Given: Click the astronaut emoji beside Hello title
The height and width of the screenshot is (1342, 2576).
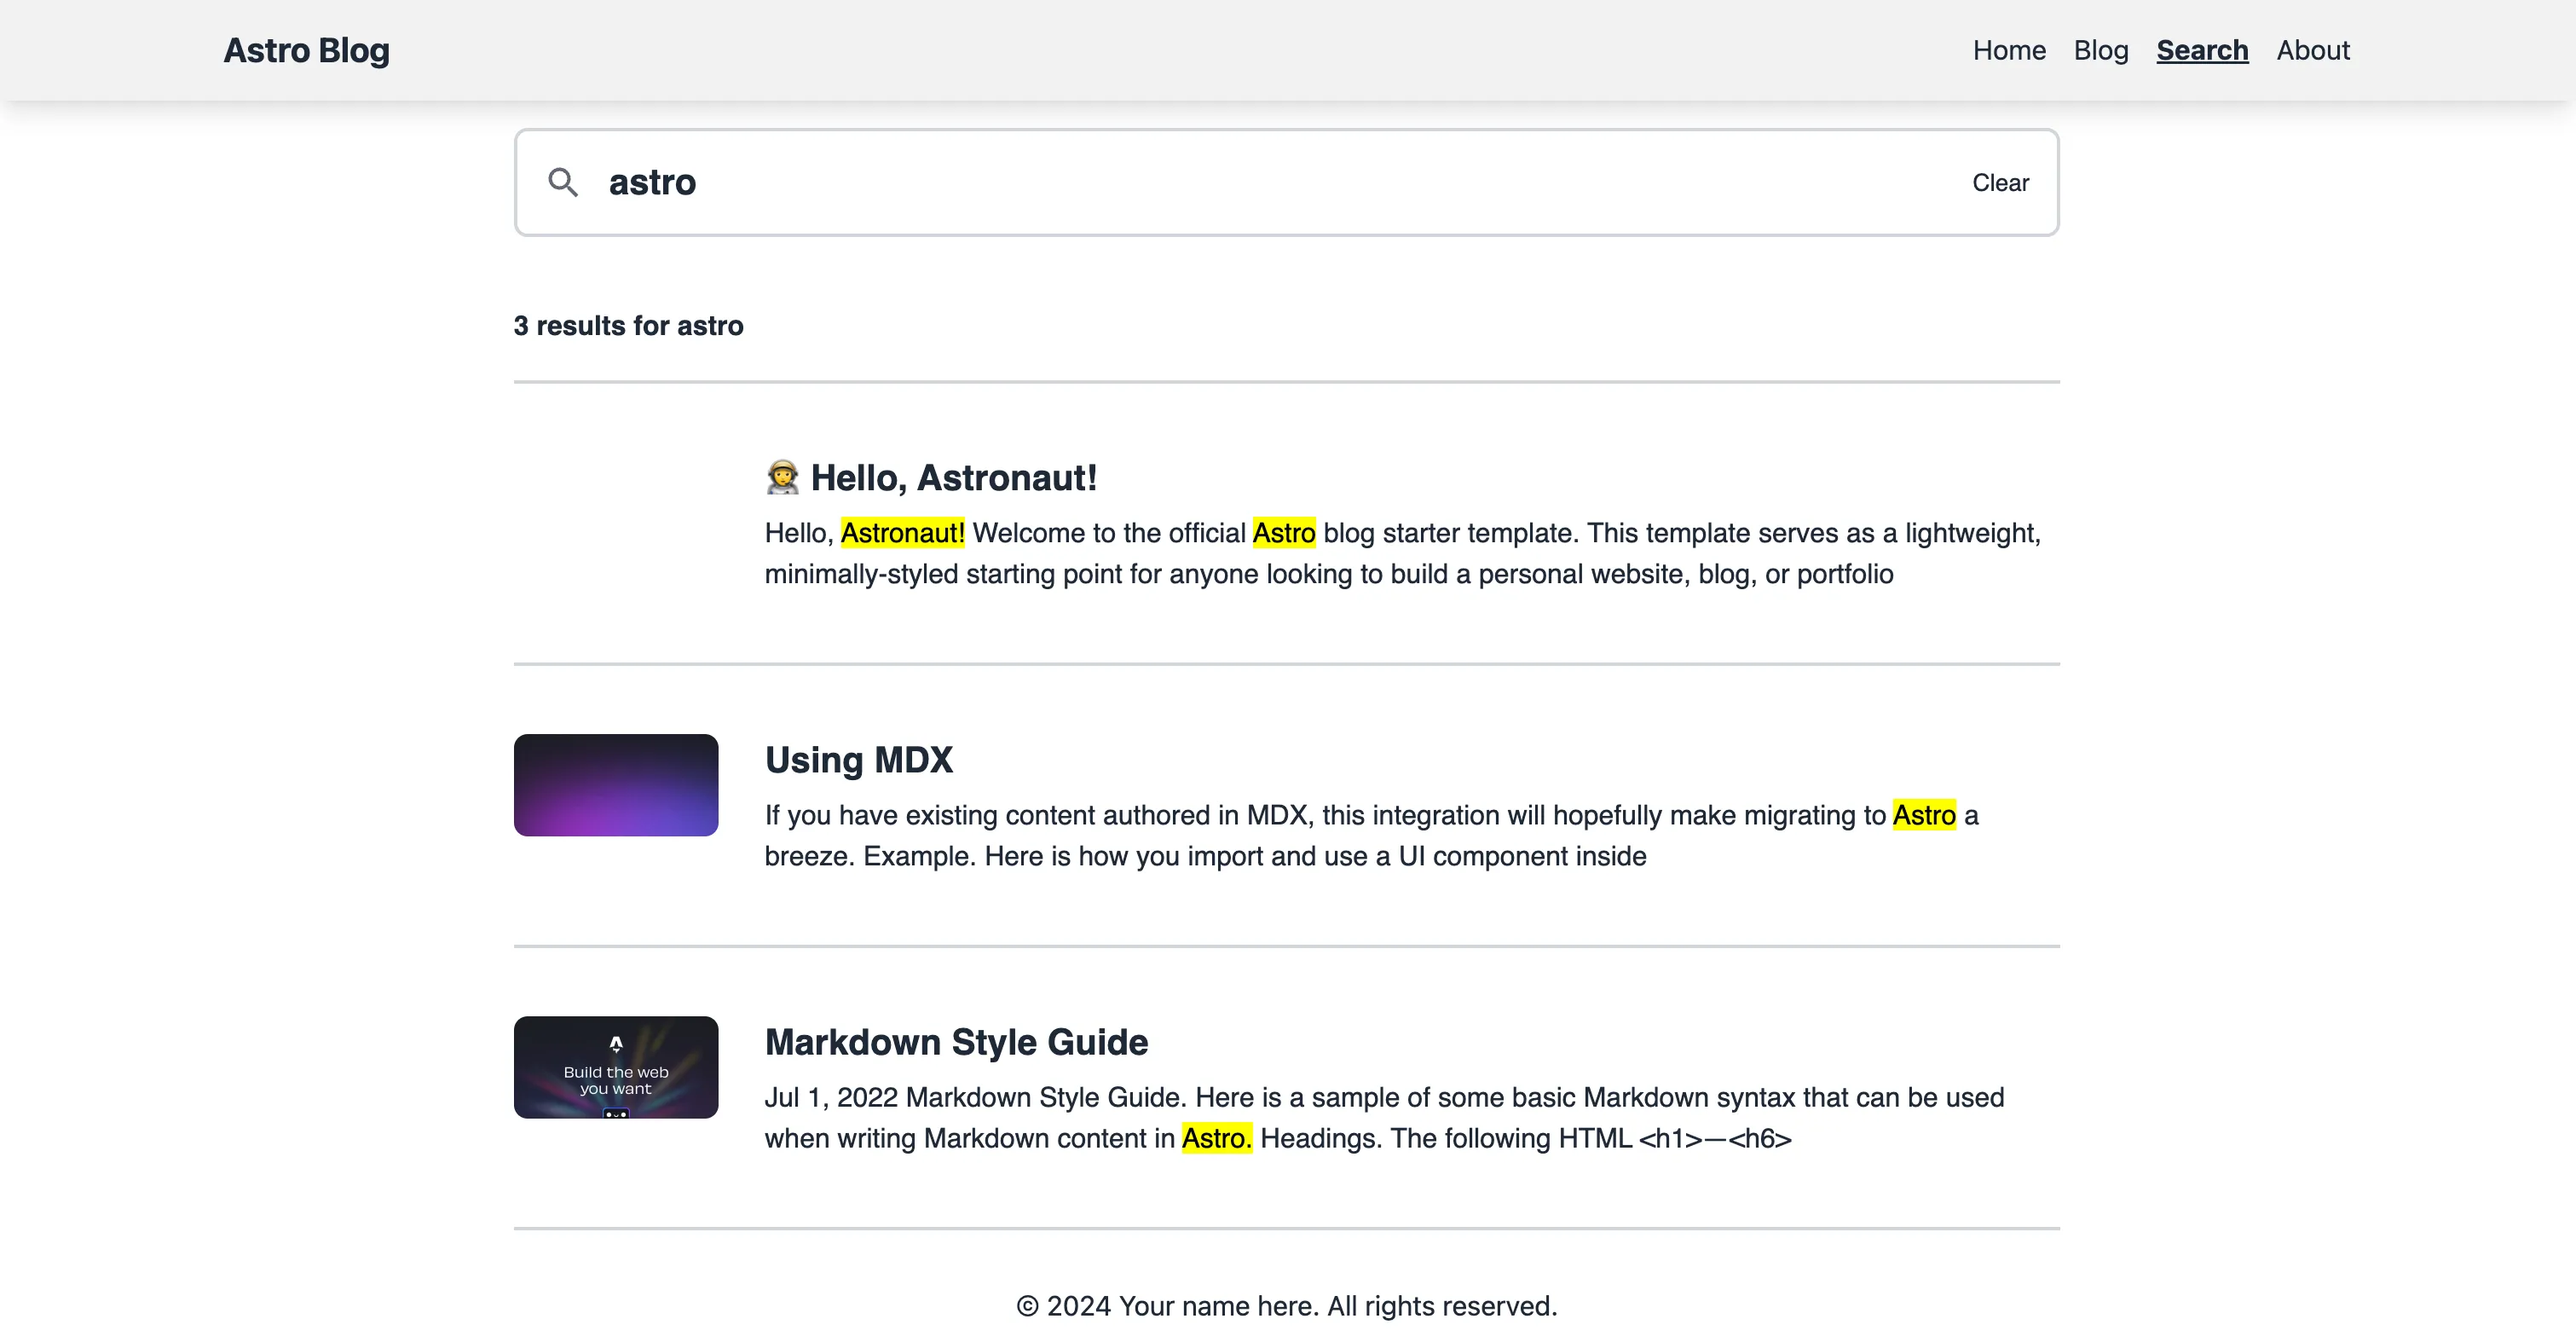Looking at the screenshot, I should 782,477.
